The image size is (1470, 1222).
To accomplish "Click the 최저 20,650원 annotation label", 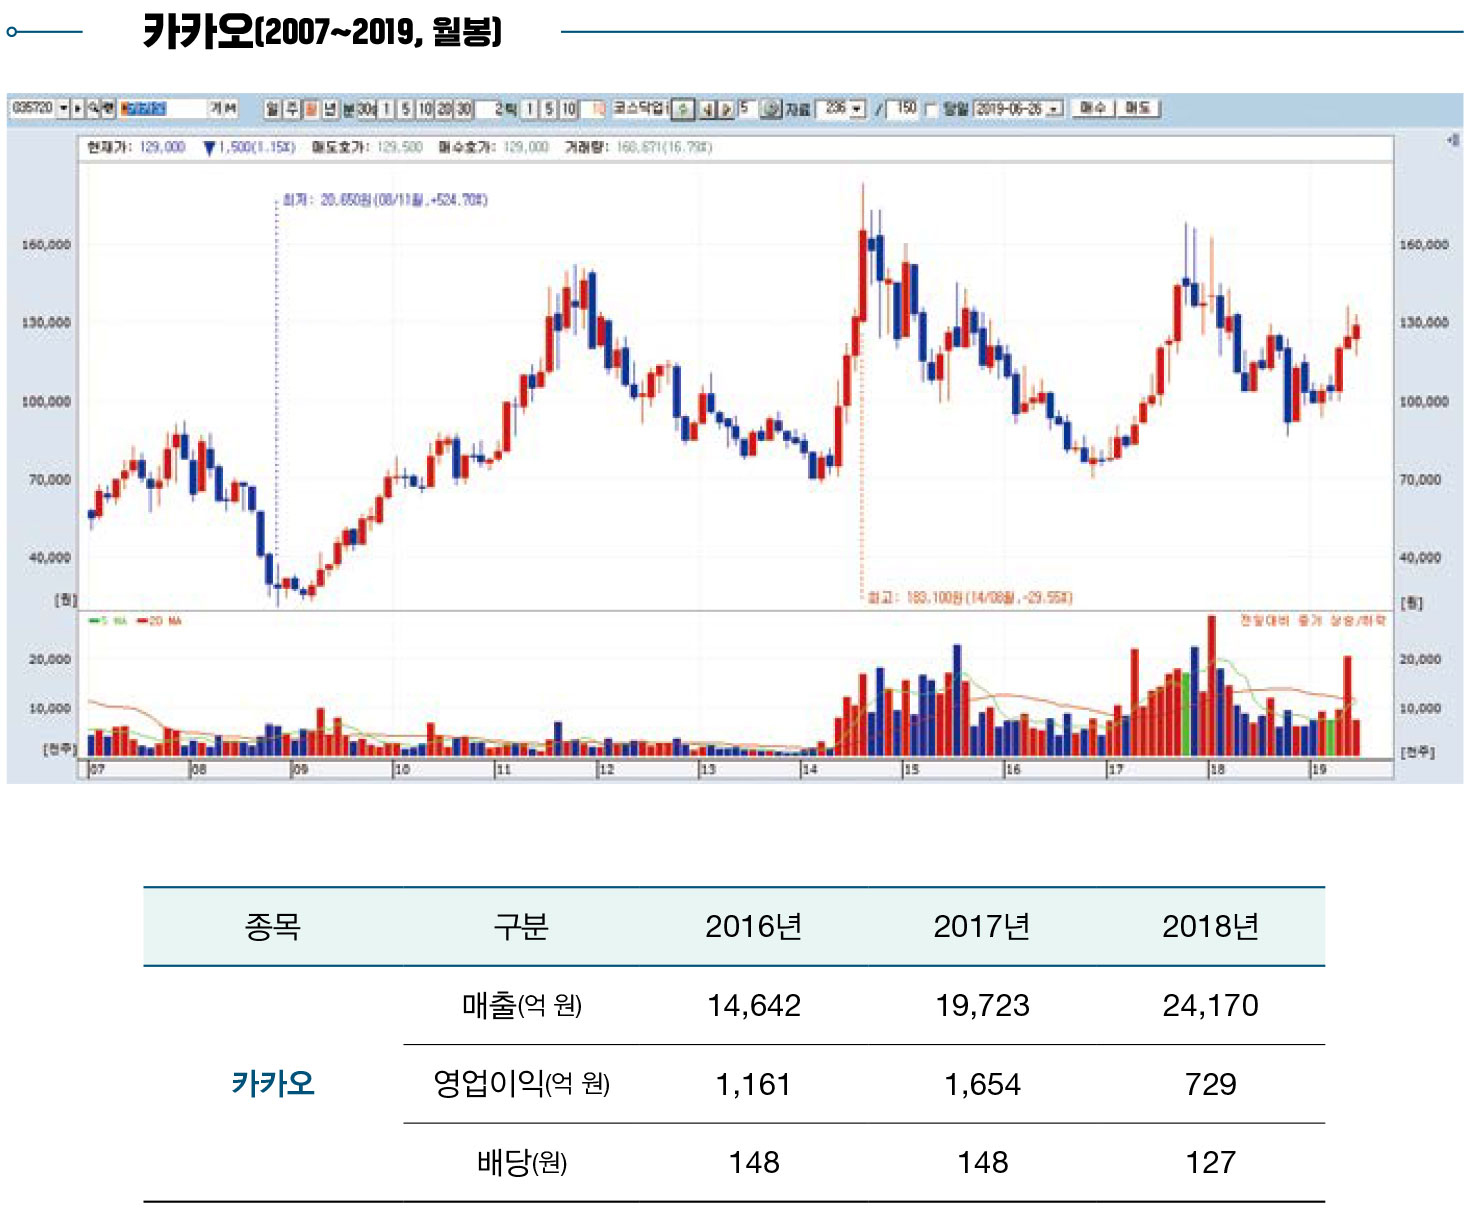I will point(385,200).
